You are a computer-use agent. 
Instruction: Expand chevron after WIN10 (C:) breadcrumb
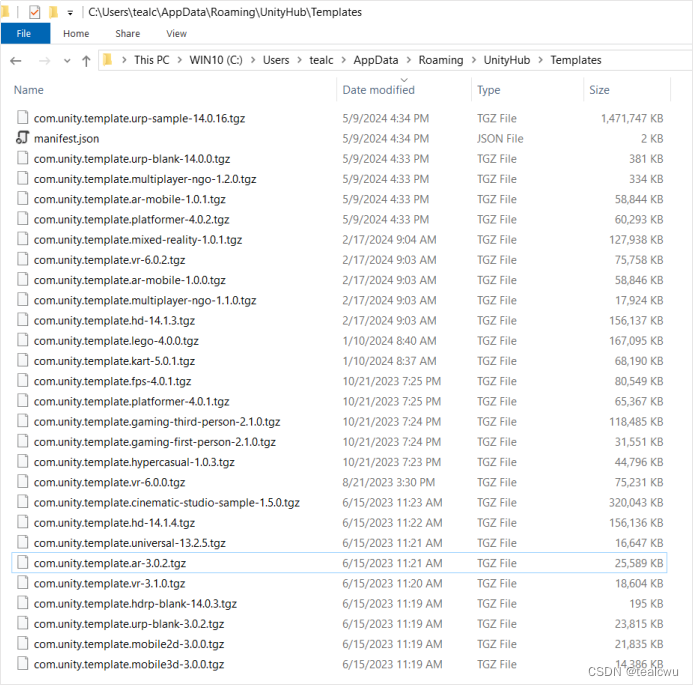(253, 60)
